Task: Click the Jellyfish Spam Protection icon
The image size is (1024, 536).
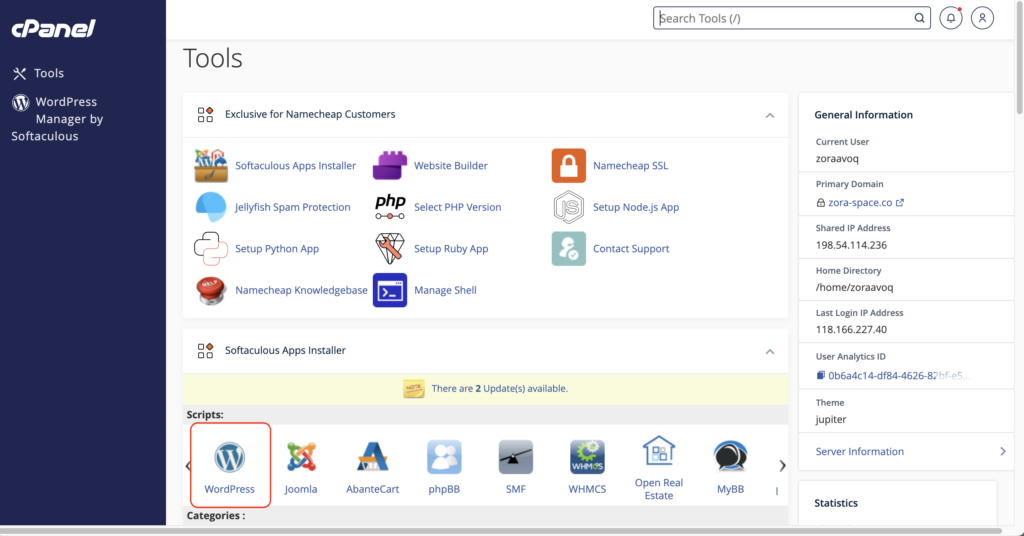Action: pos(211,207)
